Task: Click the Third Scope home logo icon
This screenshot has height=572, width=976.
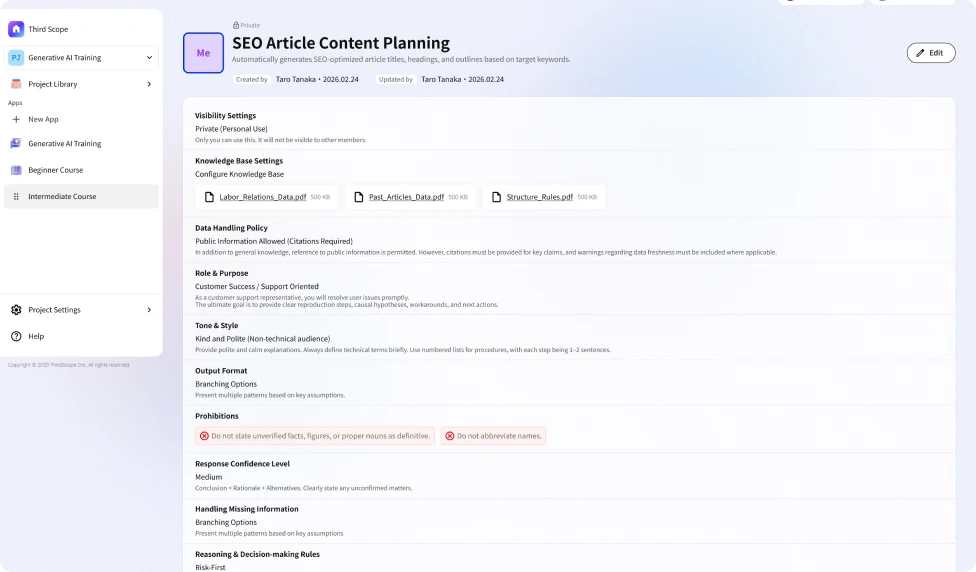Action: coord(16,29)
